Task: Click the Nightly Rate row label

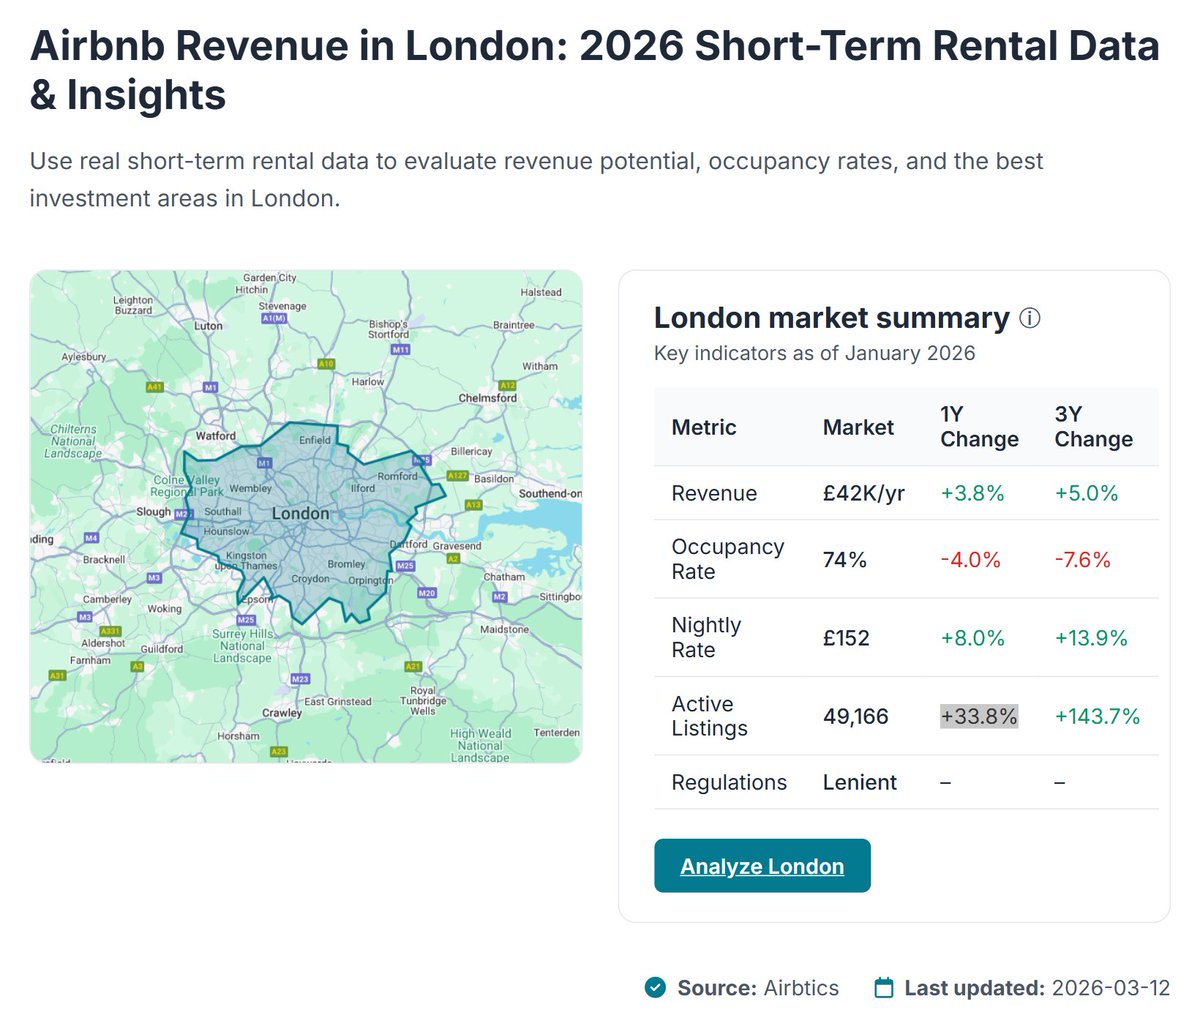Action: [706, 637]
